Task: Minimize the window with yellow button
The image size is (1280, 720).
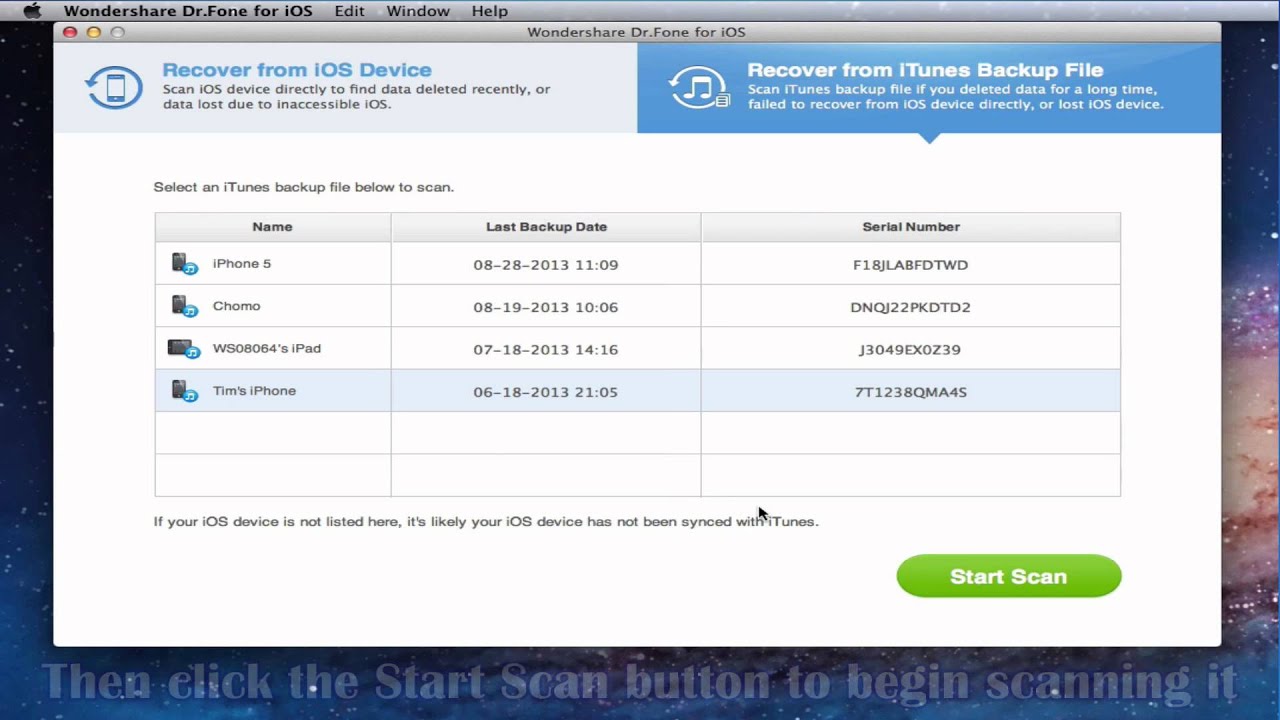Action: pyautogui.click(x=94, y=32)
